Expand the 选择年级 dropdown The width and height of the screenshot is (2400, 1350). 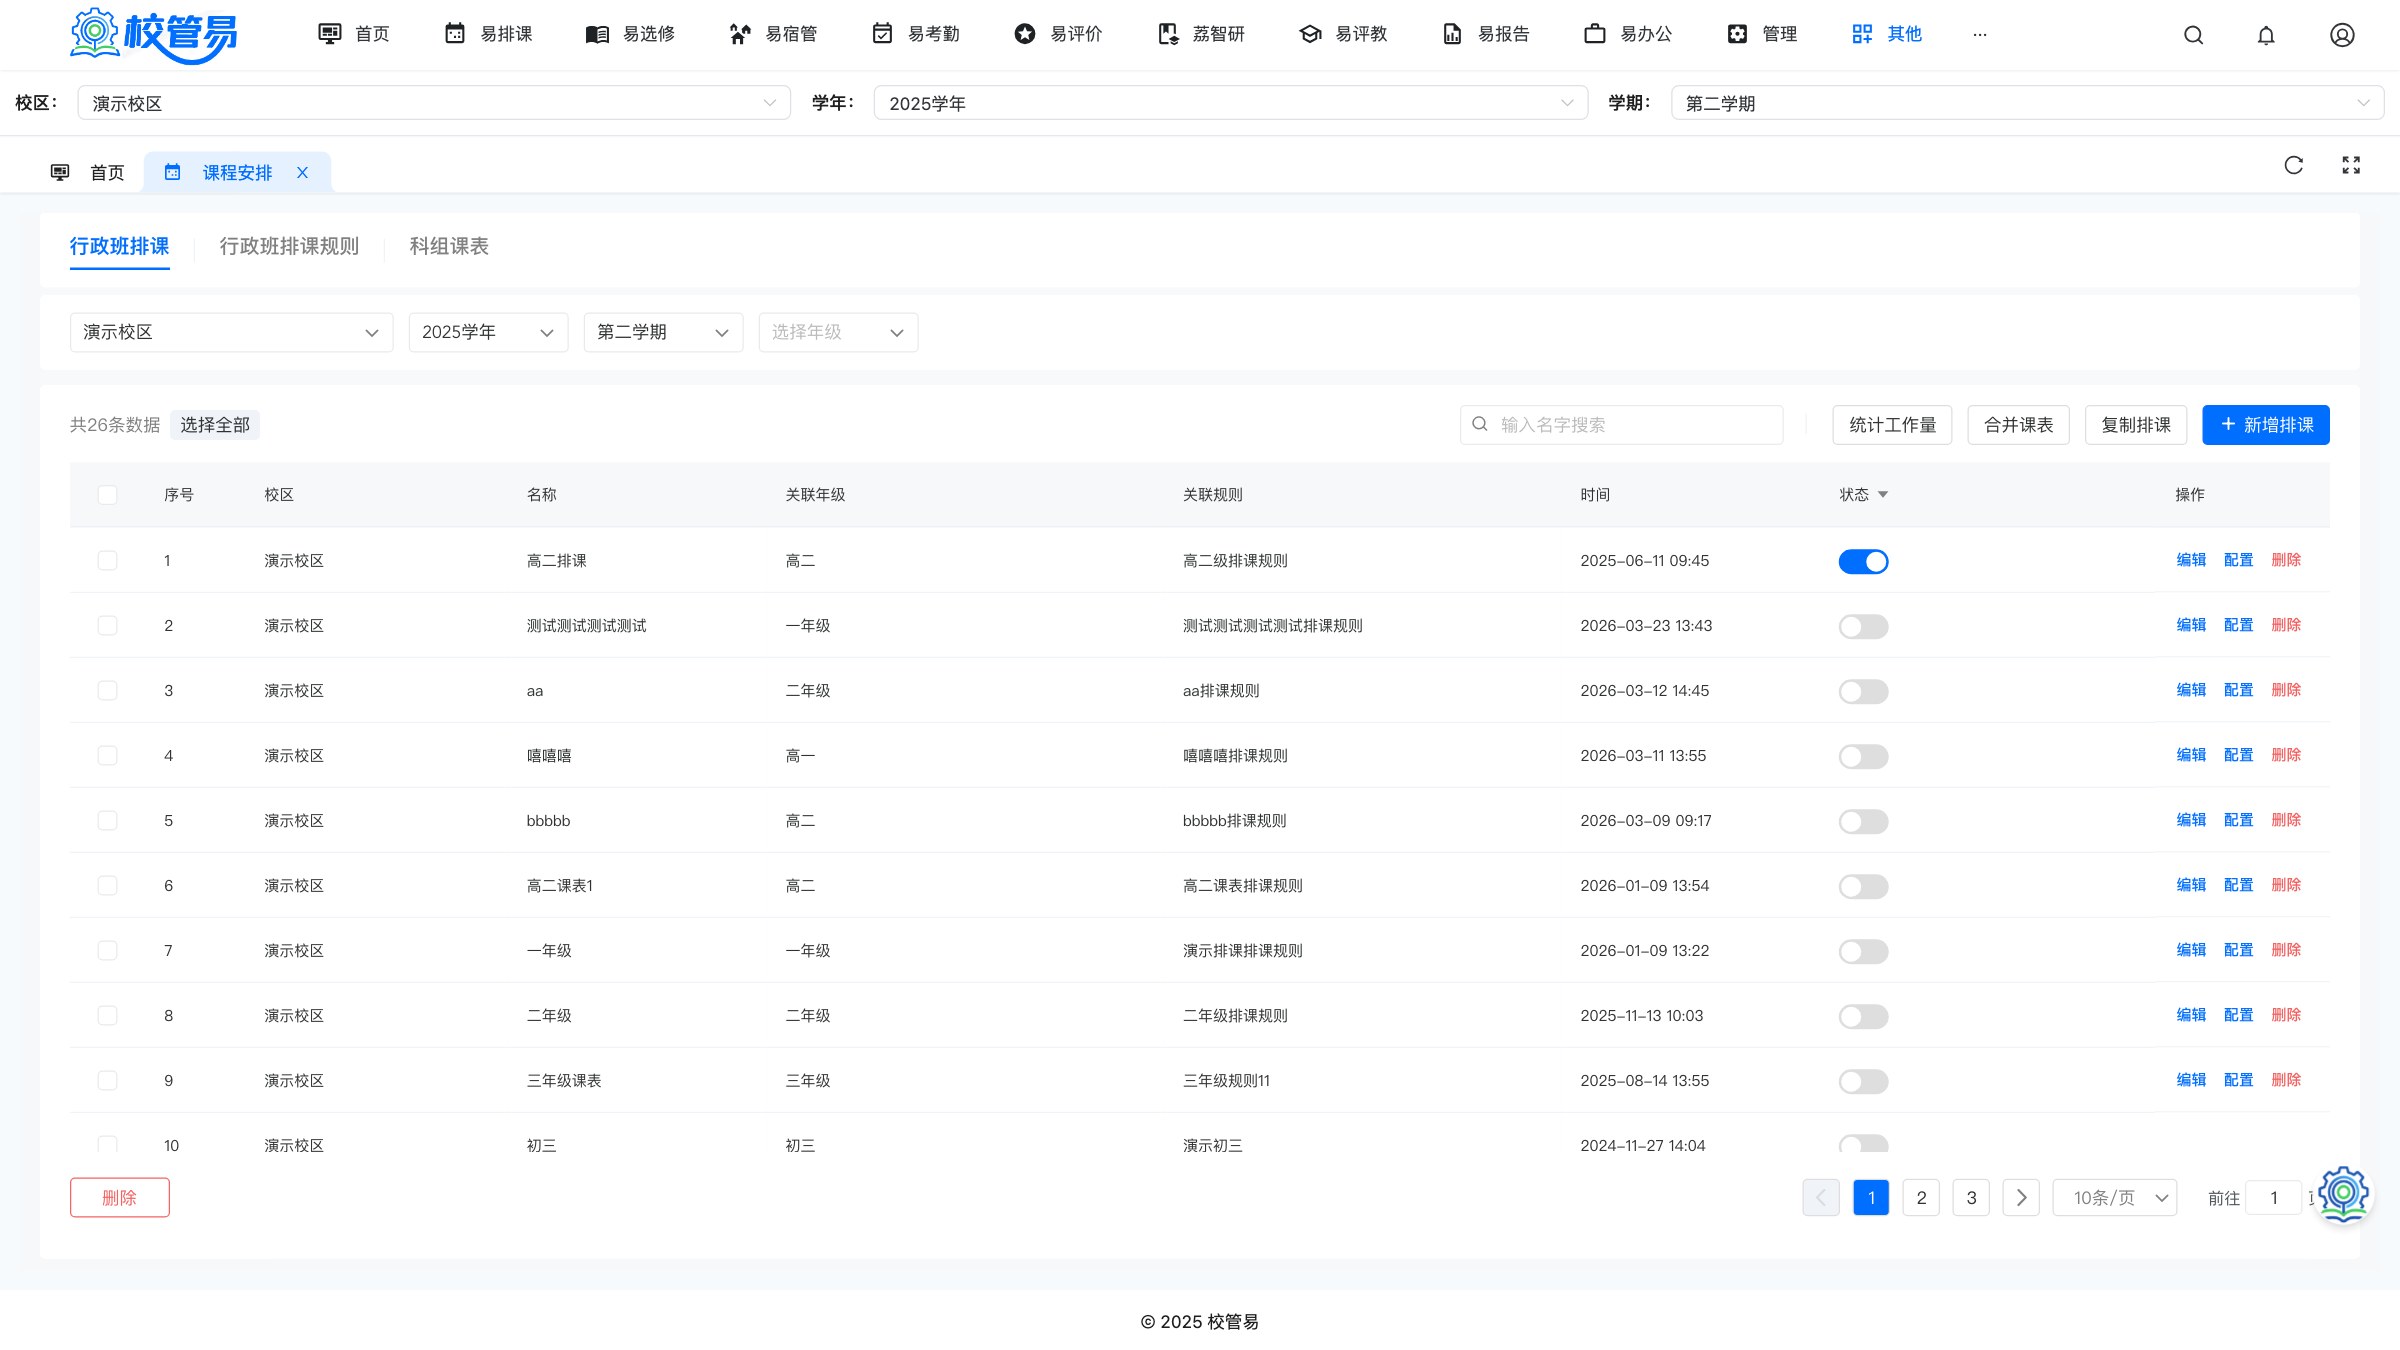click(838, 332)
